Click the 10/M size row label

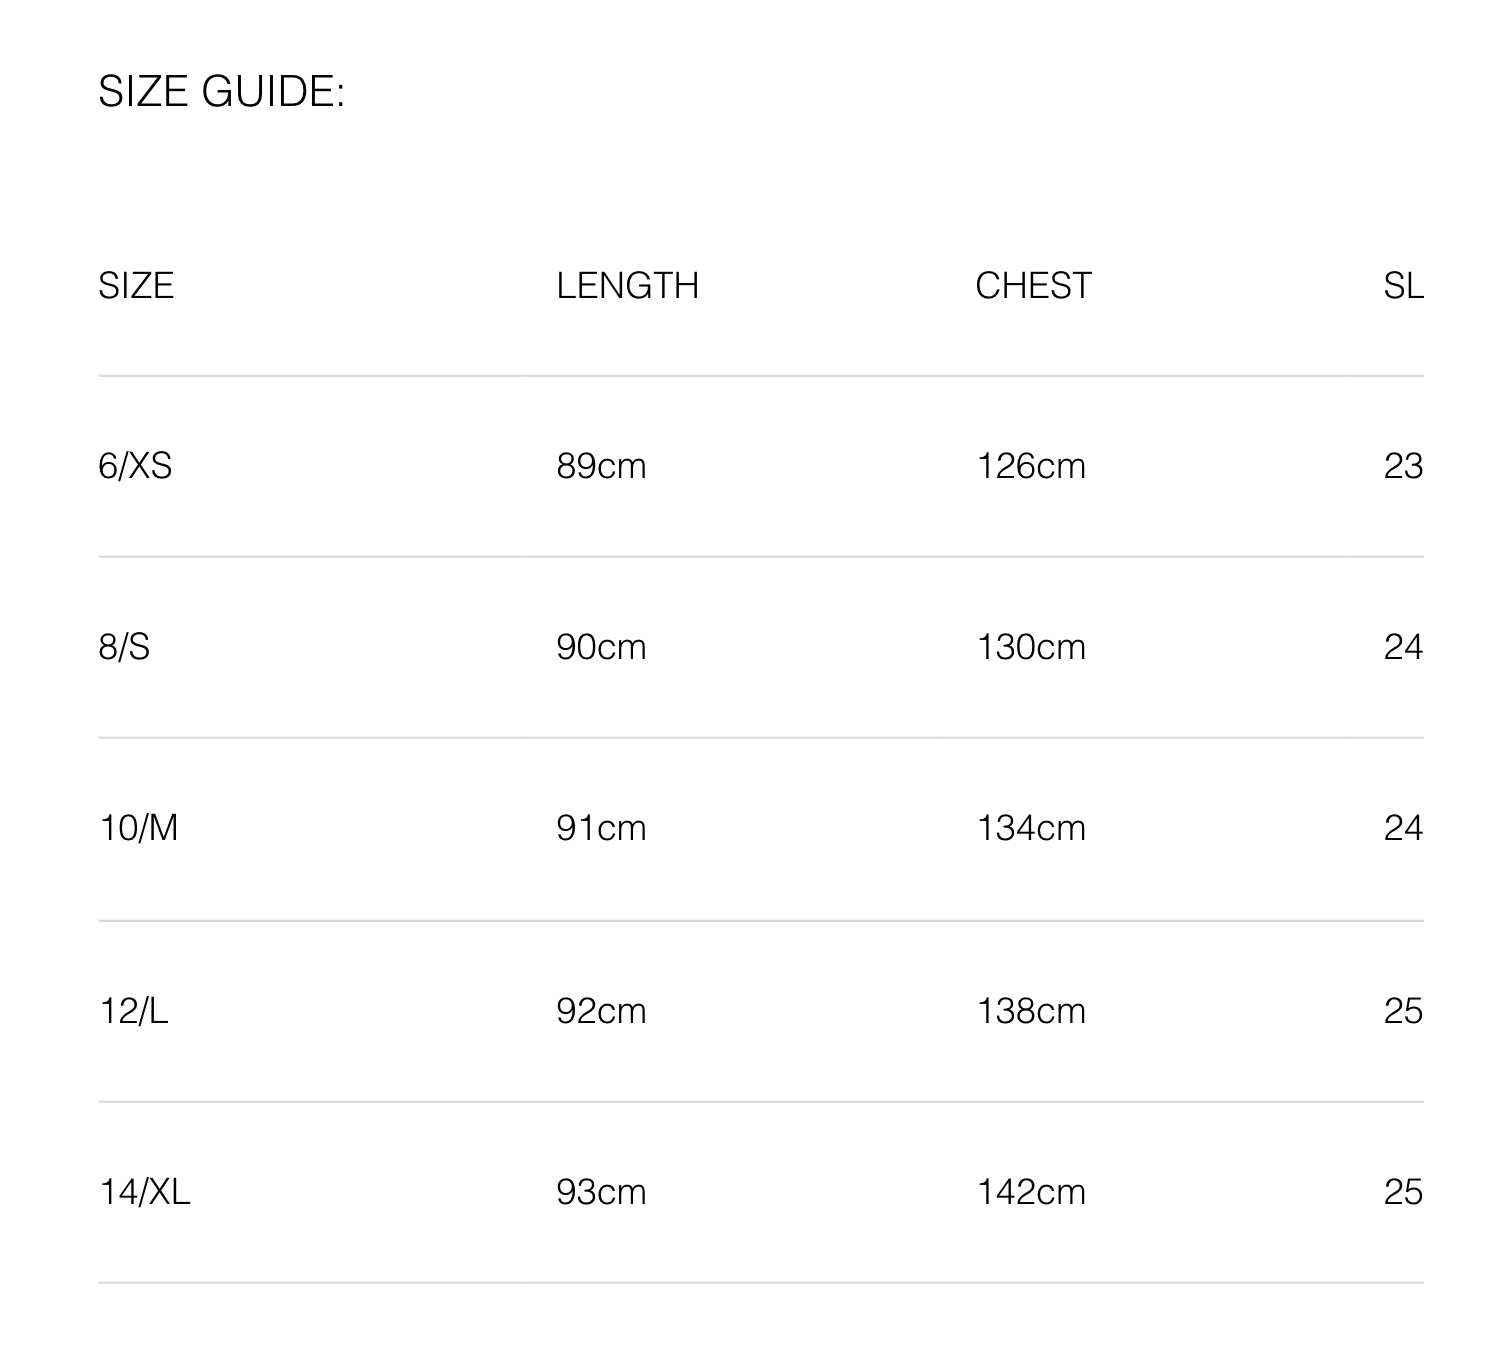pyautogui.click(x=138, y=828)
